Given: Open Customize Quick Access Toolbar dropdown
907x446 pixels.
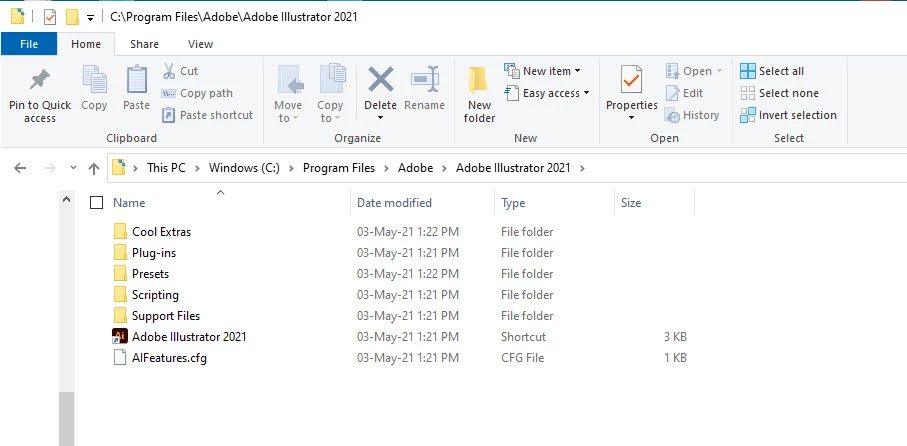Looking at the screenshot, I should [x=90, y=18].
